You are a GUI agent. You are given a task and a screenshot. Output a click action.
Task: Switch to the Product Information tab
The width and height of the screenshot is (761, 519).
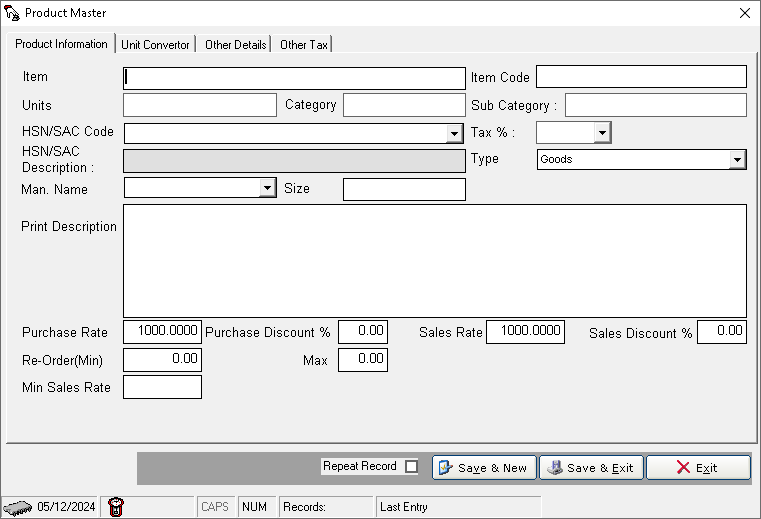[x=61, y=44]
